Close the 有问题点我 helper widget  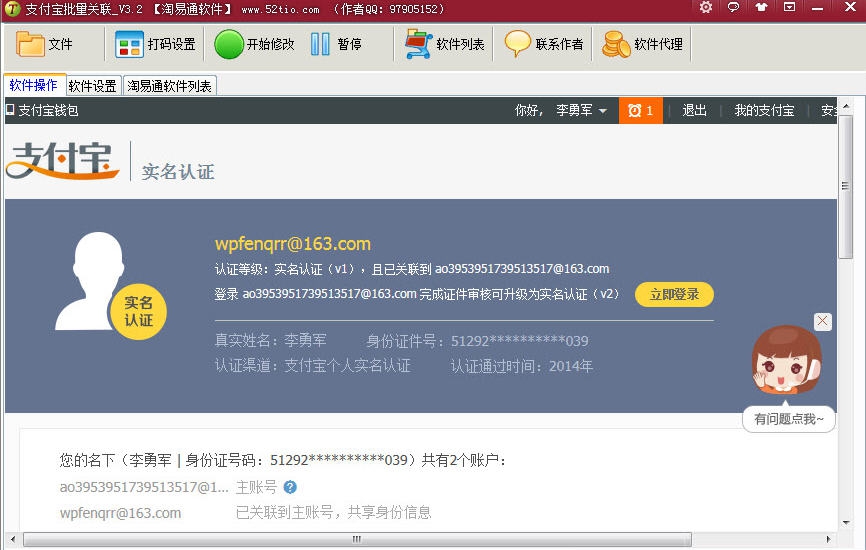[x=823, y=321]
